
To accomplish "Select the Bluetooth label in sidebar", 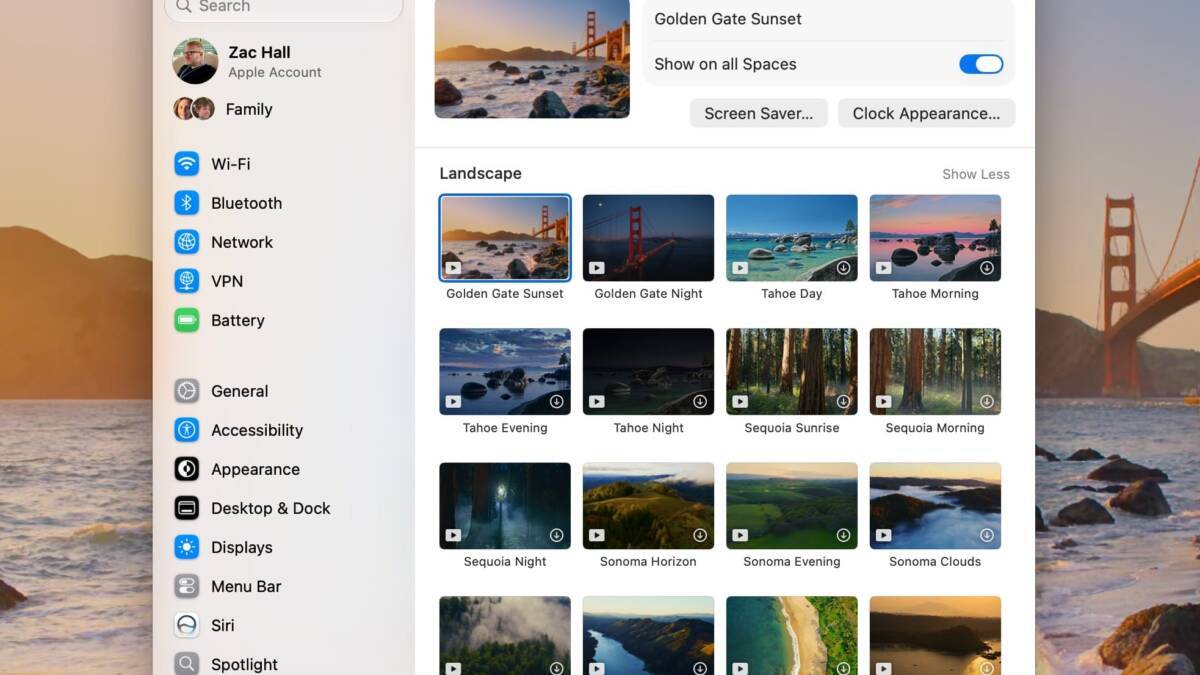I will 246,203.
